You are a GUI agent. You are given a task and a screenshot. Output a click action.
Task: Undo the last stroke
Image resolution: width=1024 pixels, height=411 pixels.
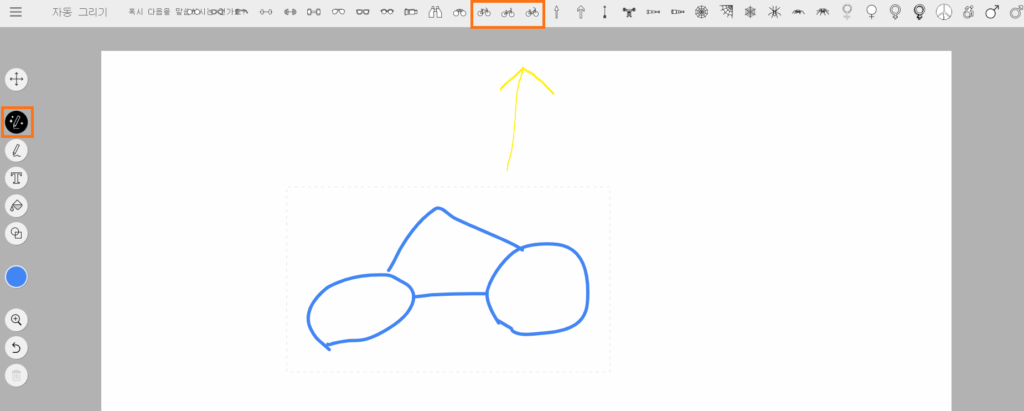[x=16, y=348]
